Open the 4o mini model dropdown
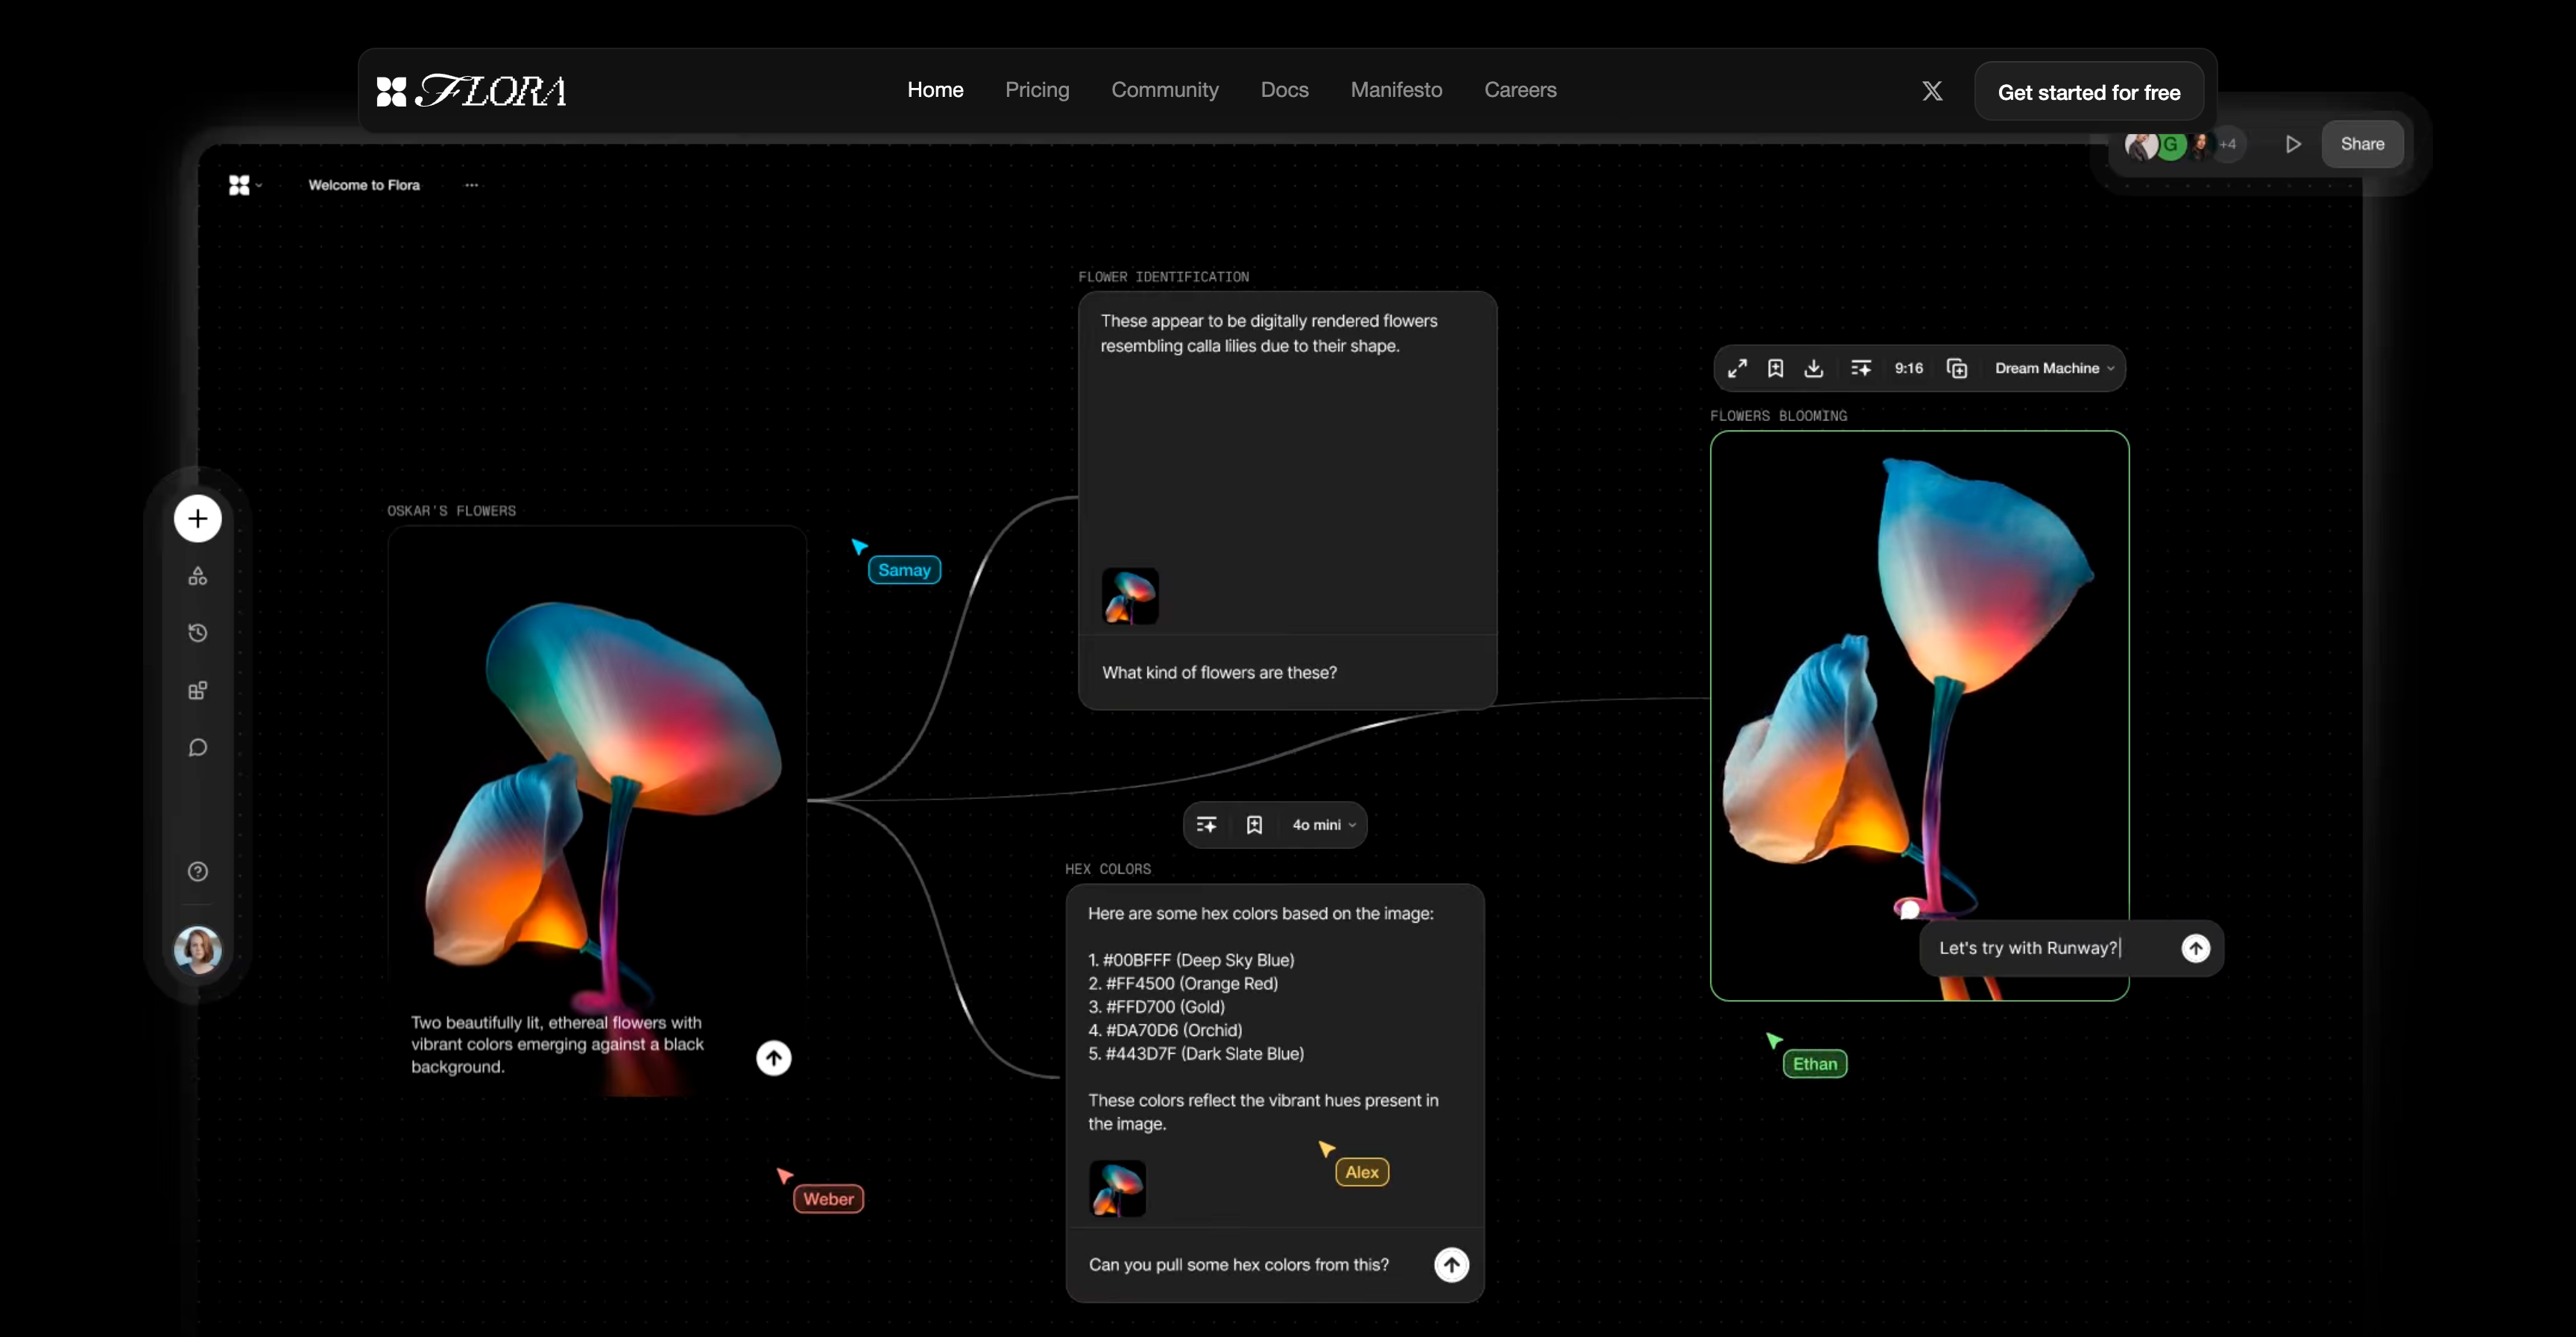This screenshot has width=2576, height=1337. (x=1323, y=825)
